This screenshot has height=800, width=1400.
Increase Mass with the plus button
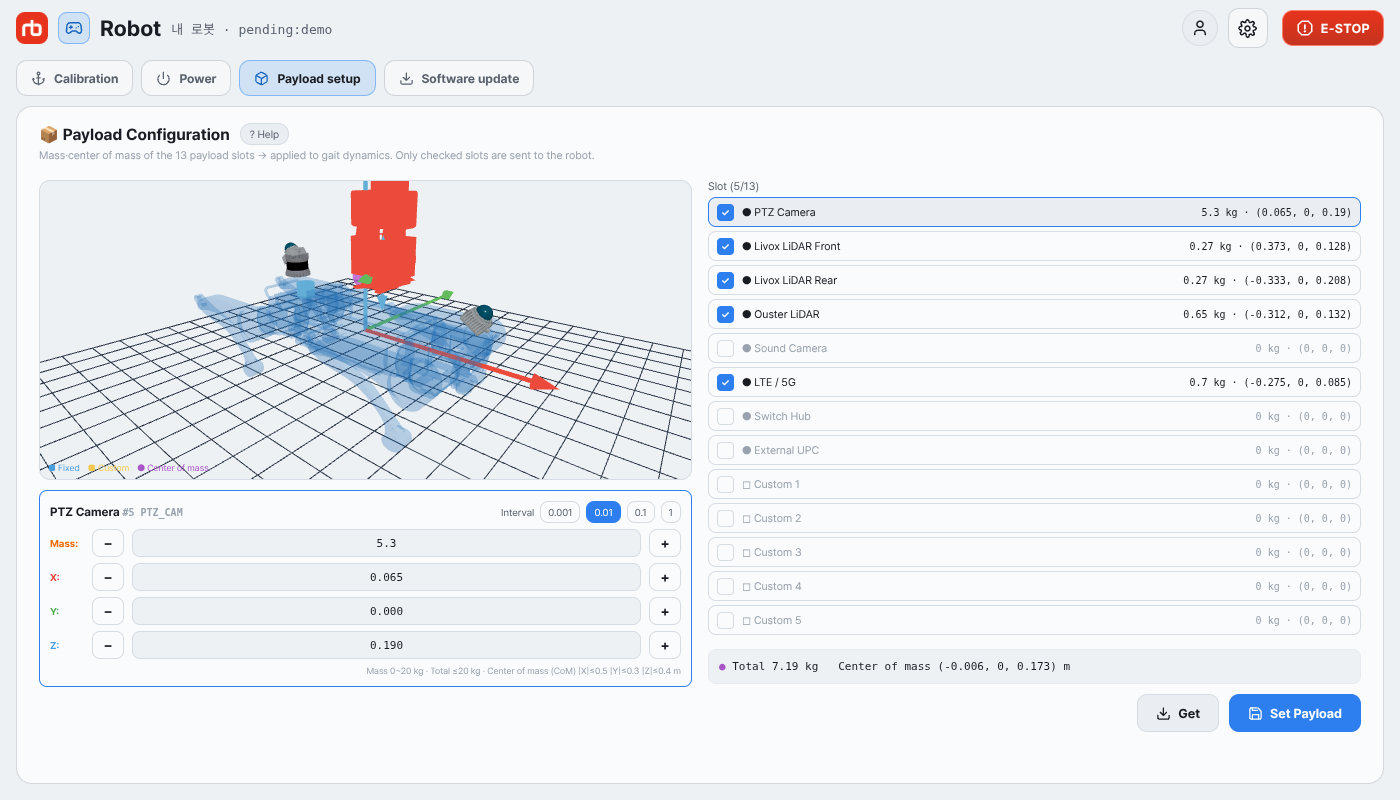[x=665, y=543]
